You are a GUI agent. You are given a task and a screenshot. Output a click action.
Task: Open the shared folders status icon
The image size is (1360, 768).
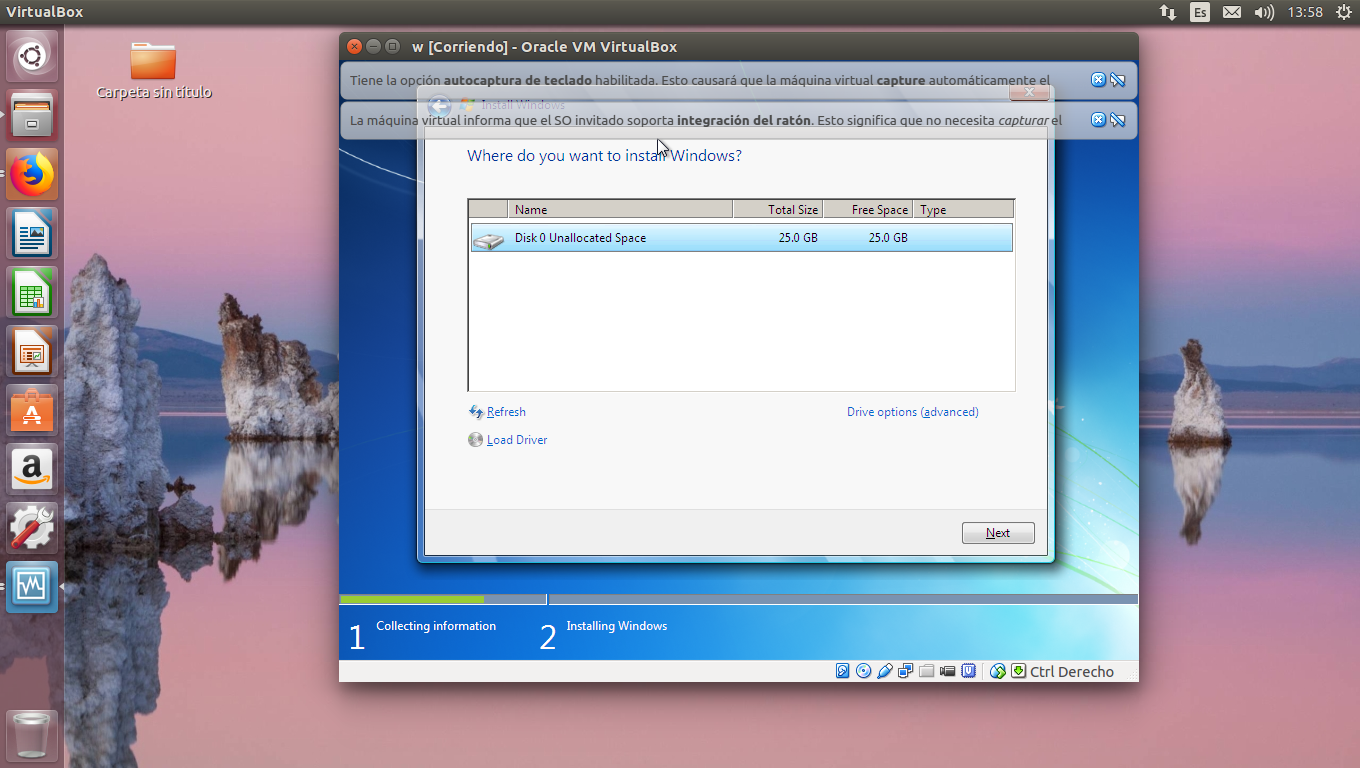click(927, 671)
